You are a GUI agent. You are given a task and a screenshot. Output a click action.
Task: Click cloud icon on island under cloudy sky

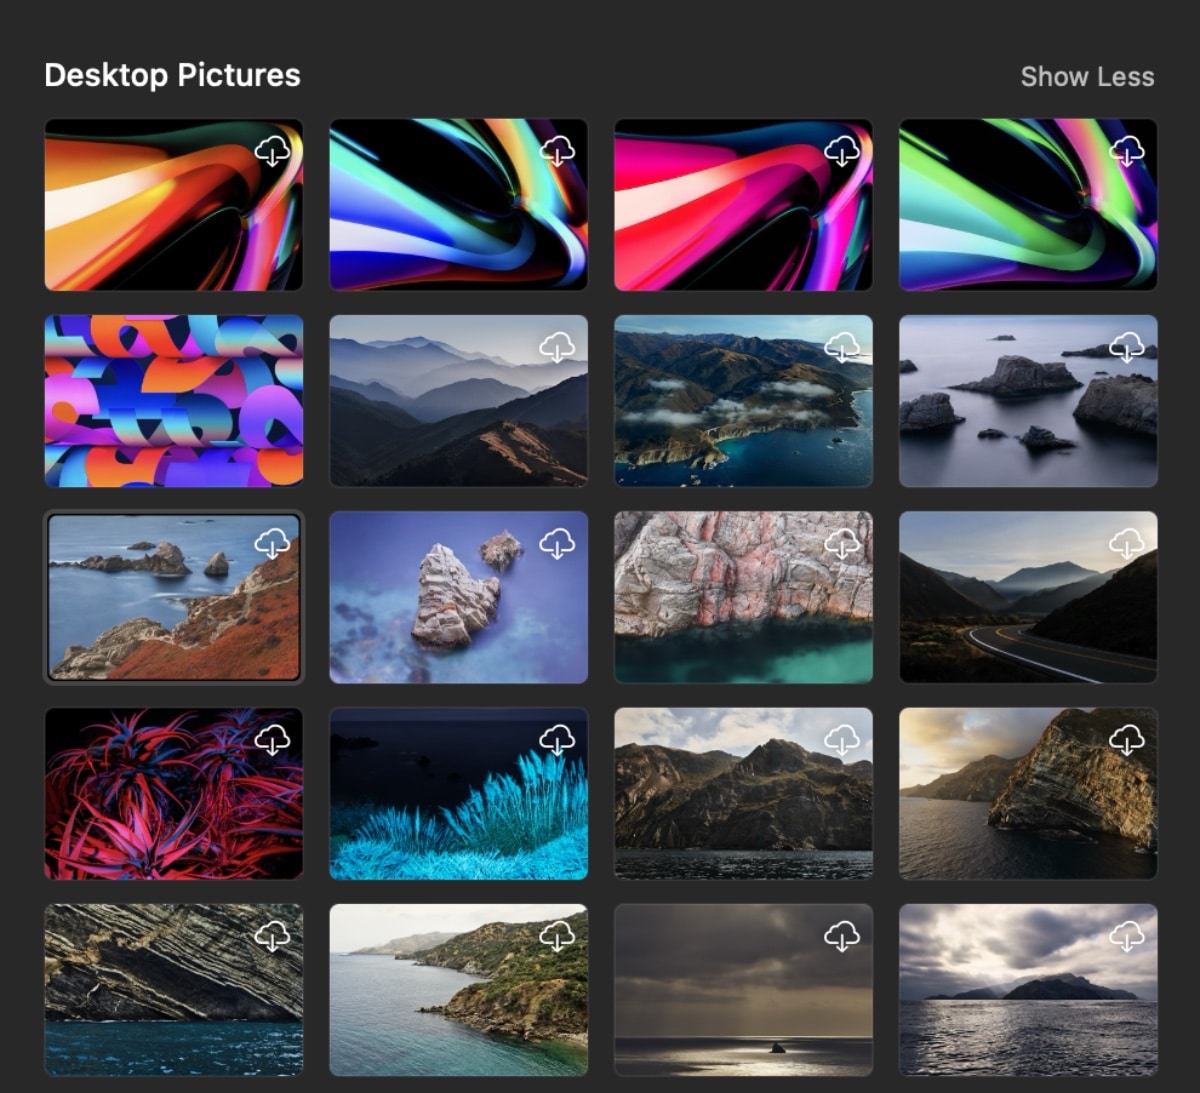pos(1127,936)
